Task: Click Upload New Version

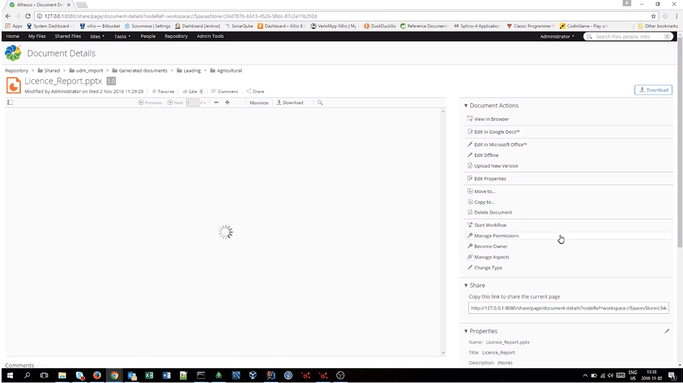Action: pos(493,166)
